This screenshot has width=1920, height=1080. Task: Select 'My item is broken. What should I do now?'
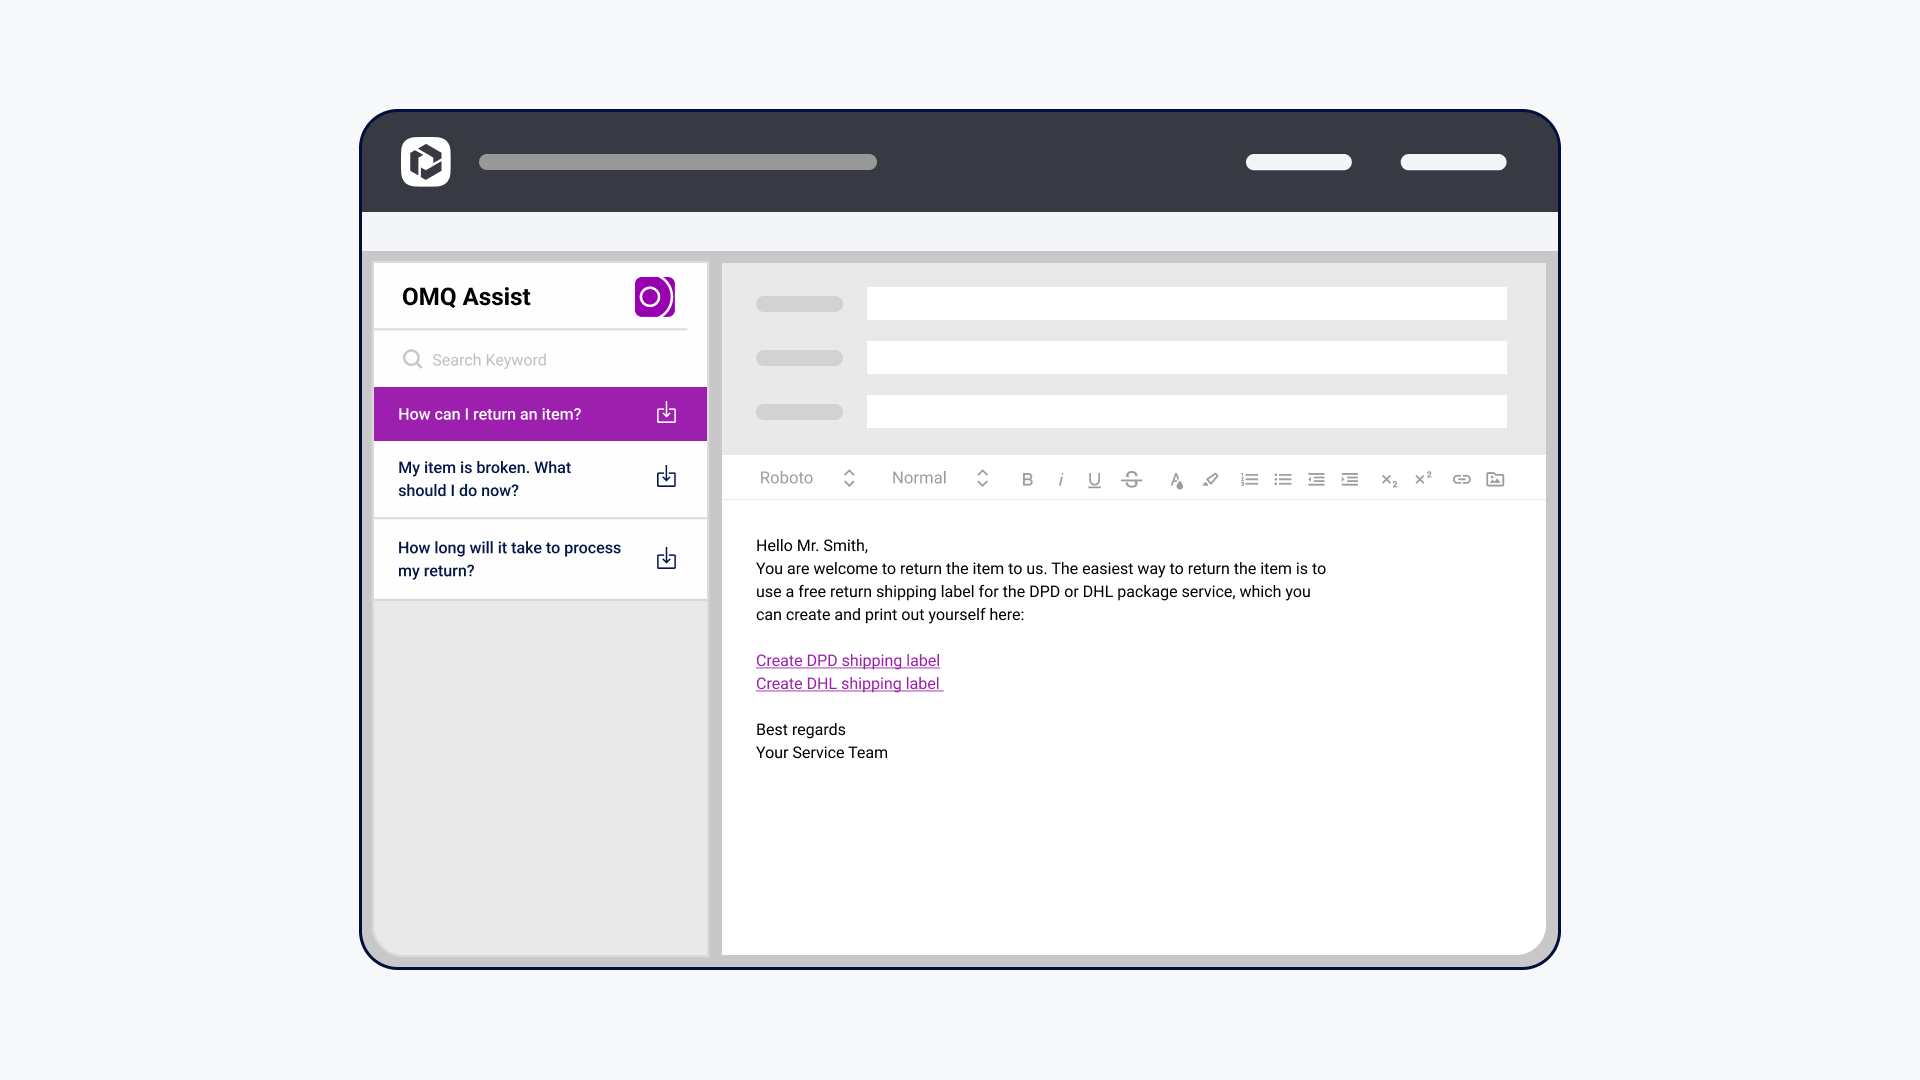point(540,479)
